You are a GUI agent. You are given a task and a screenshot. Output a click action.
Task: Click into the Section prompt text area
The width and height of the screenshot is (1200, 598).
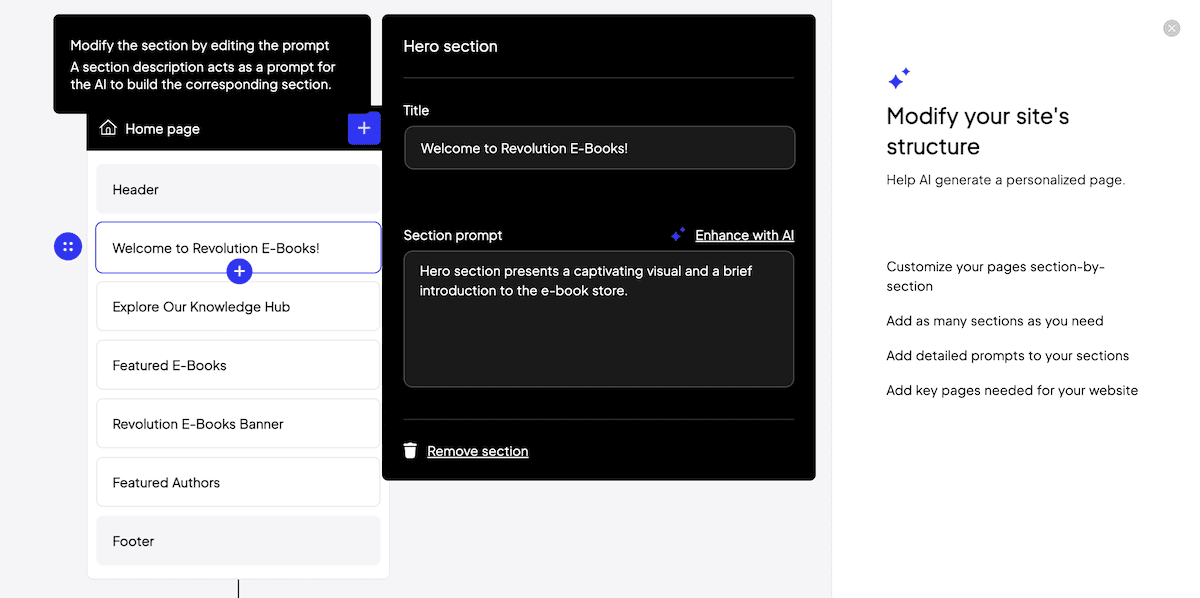599,319
